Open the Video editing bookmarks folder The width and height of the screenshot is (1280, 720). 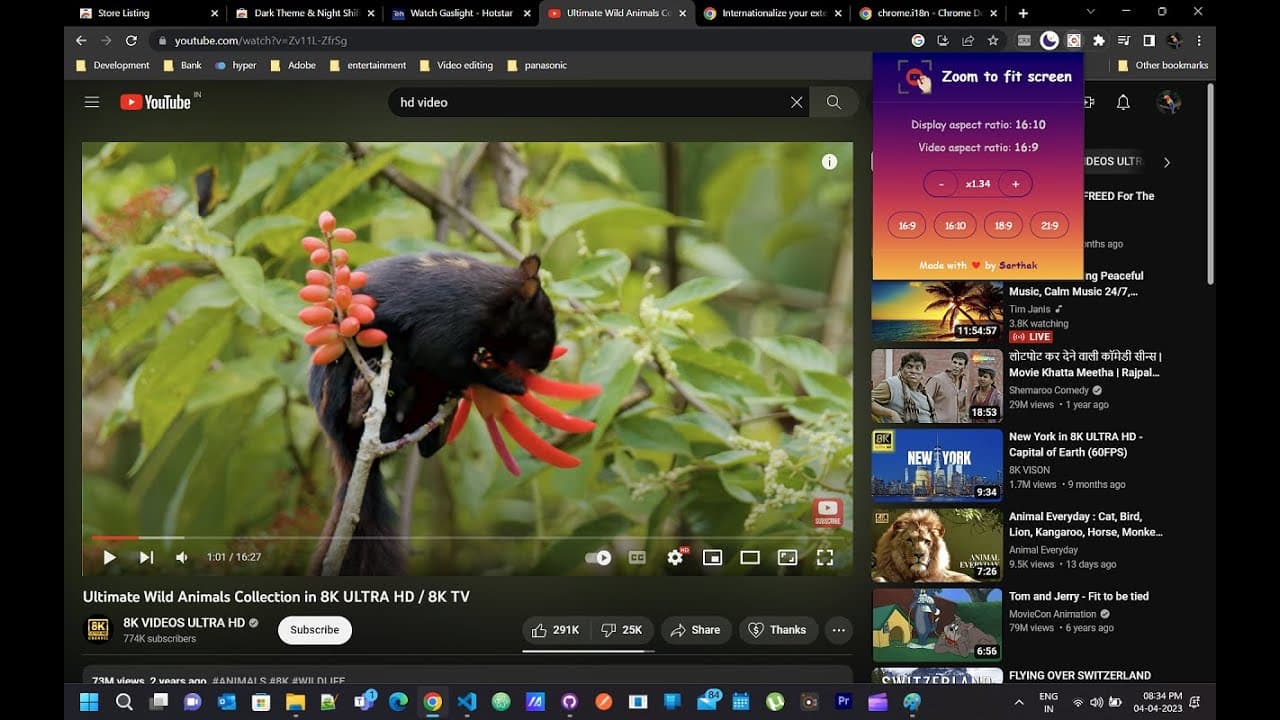click(x=456, y=65)
